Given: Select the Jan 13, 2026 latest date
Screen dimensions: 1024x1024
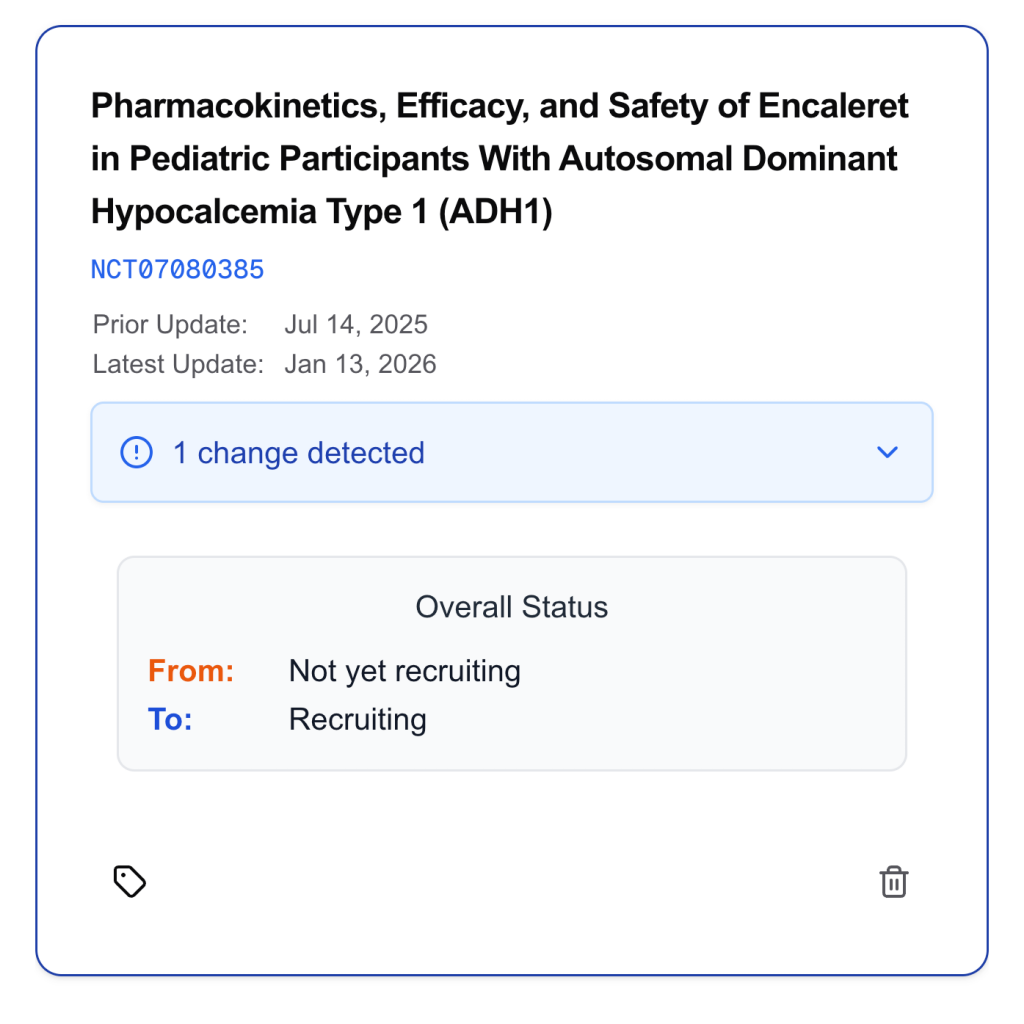Looking at the screenshot, I should click(360, 364).
